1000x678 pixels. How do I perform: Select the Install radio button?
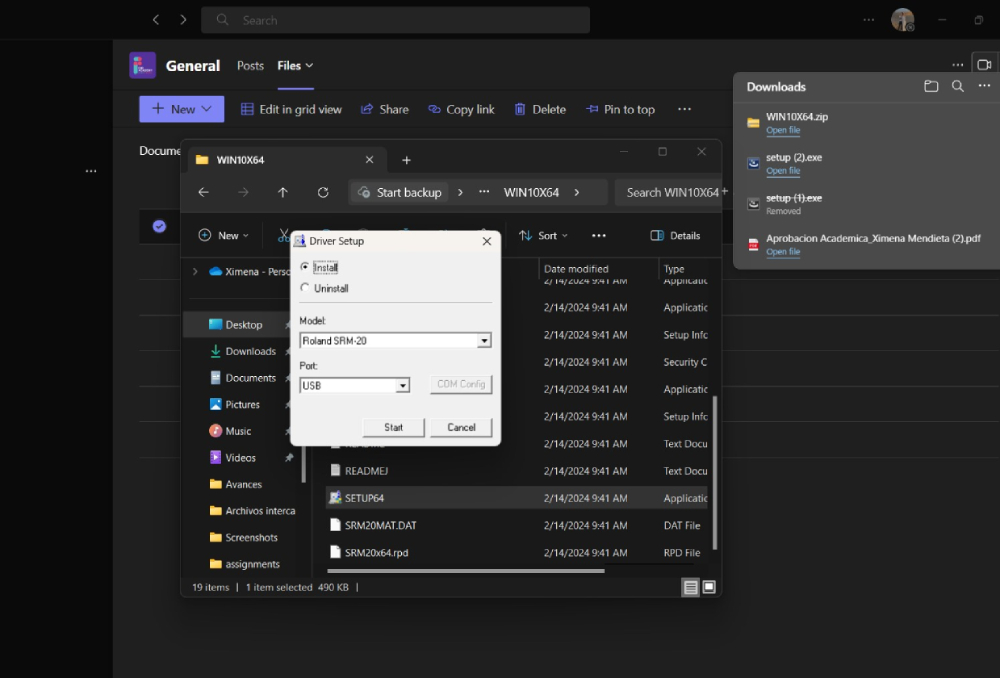305,267
